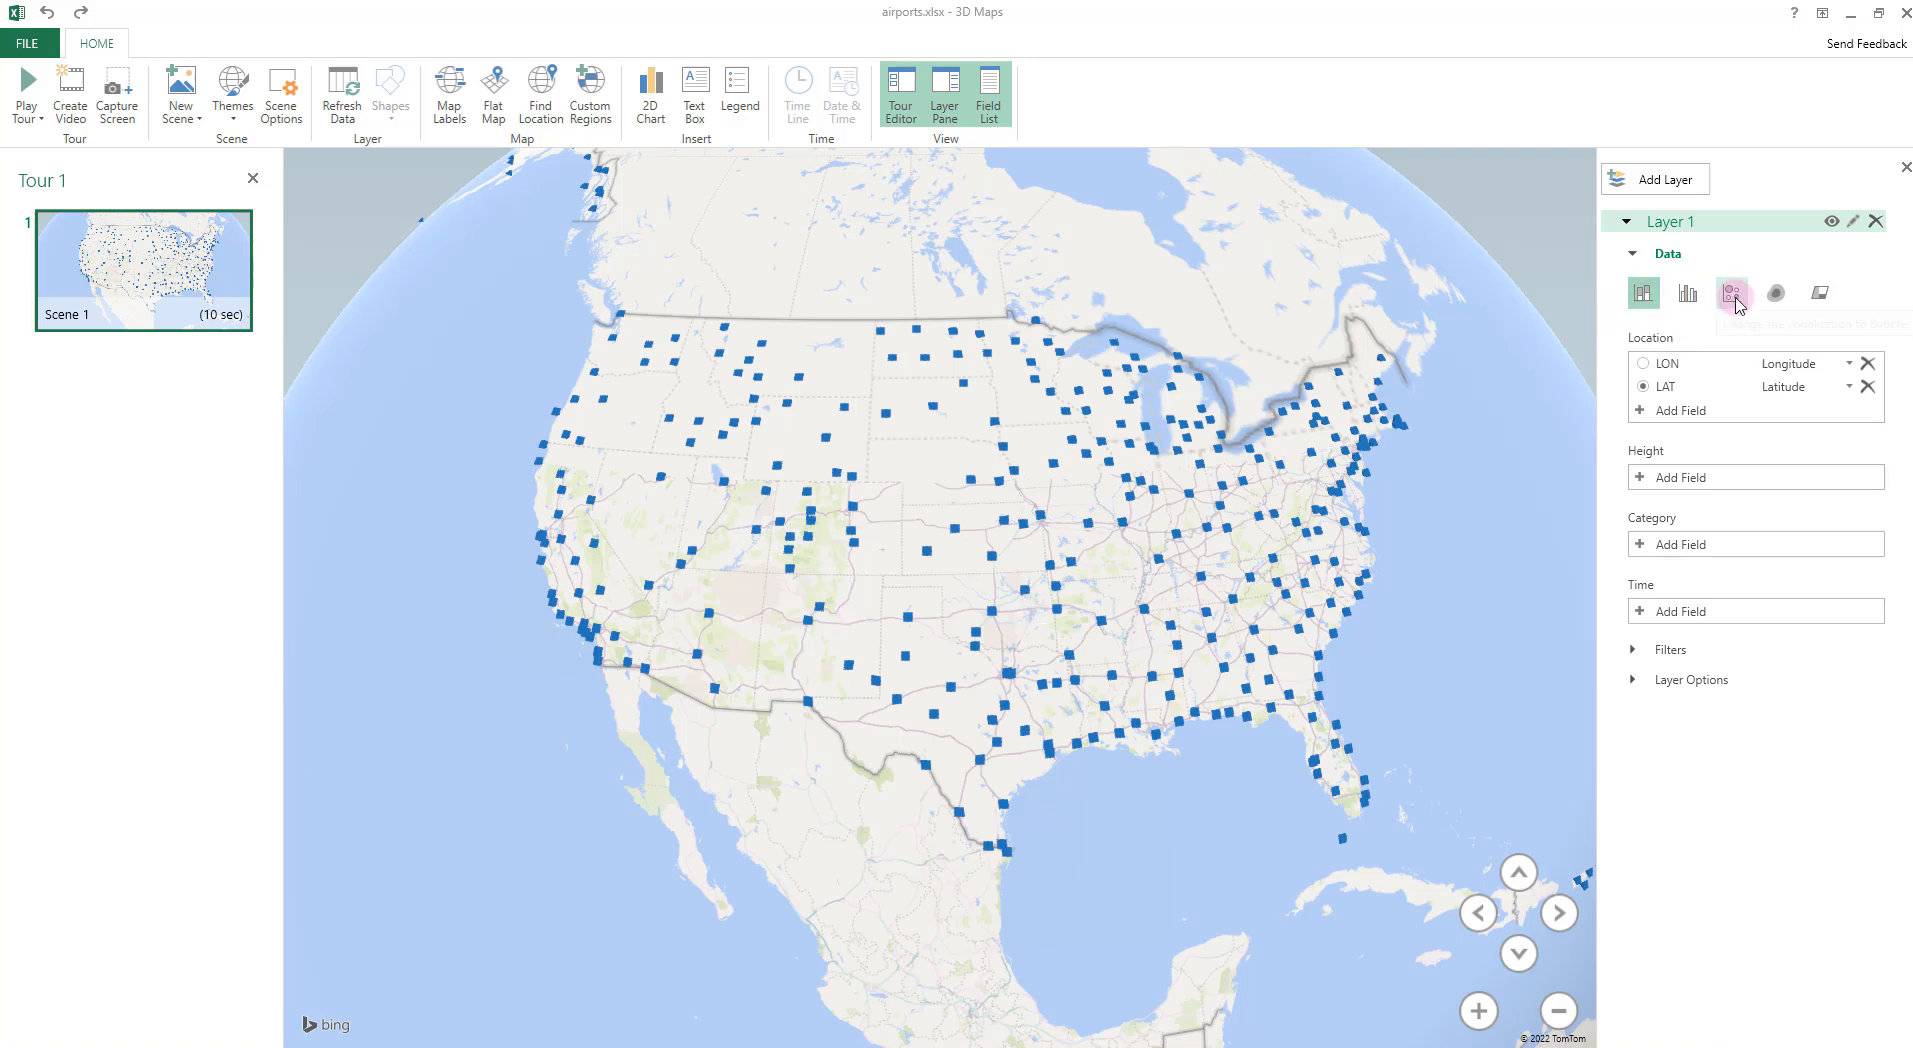Click the Send Feedback link

pyautogui.click(x=1866, y=43)
